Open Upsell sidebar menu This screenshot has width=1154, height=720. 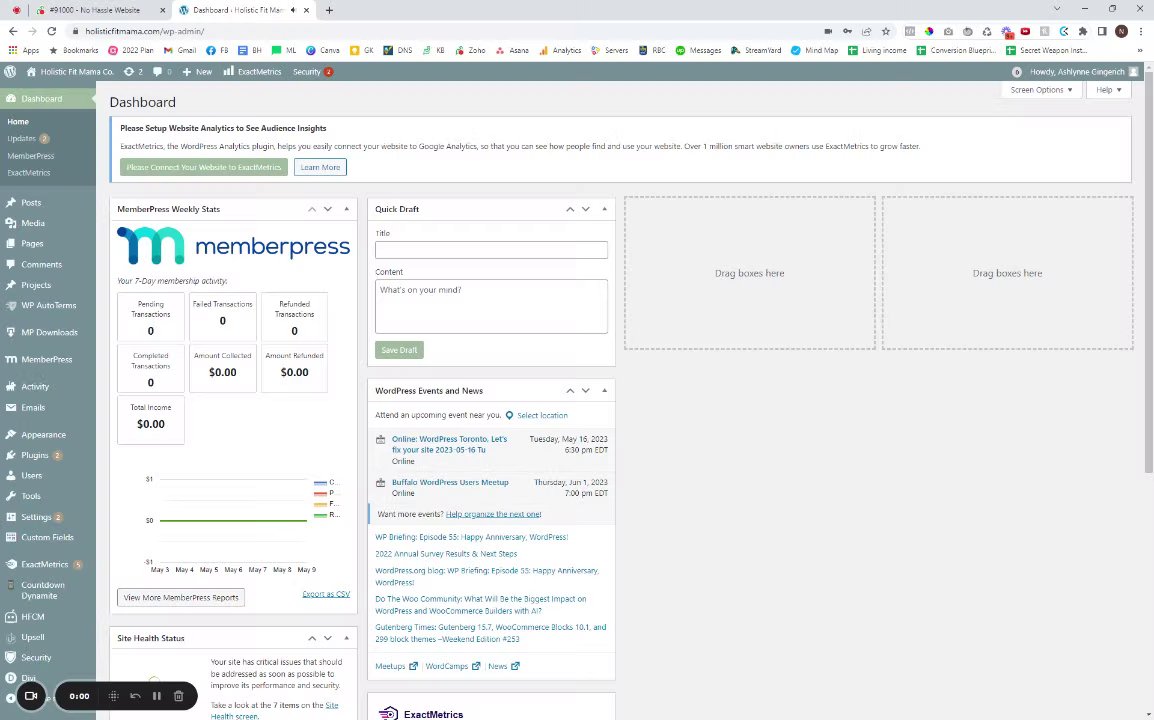(x=32, y=638)
